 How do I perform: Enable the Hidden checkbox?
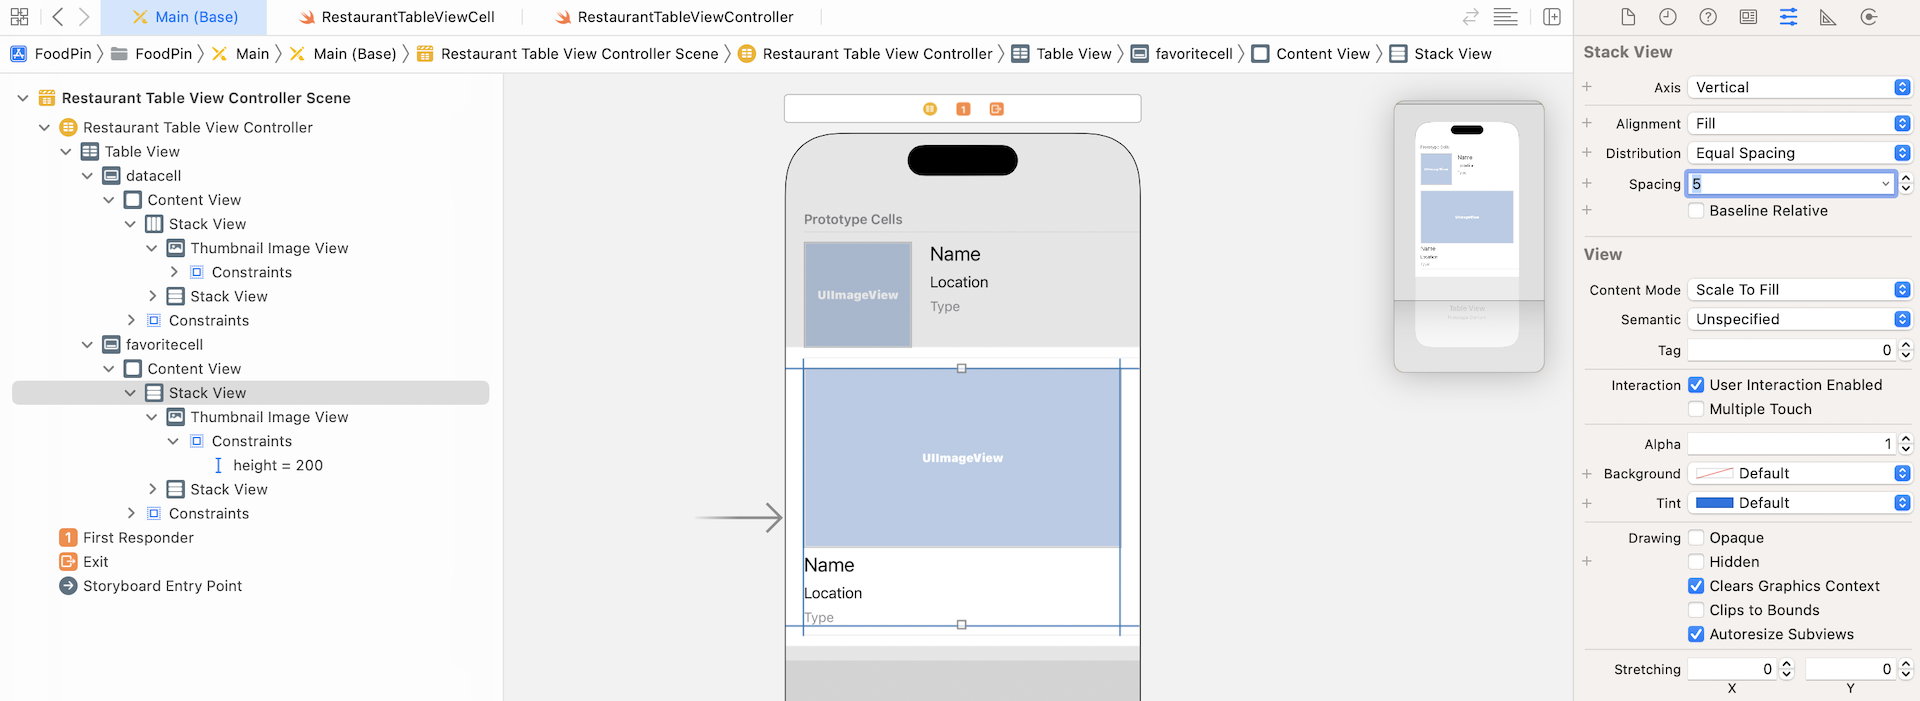[x=1696, y=562]
